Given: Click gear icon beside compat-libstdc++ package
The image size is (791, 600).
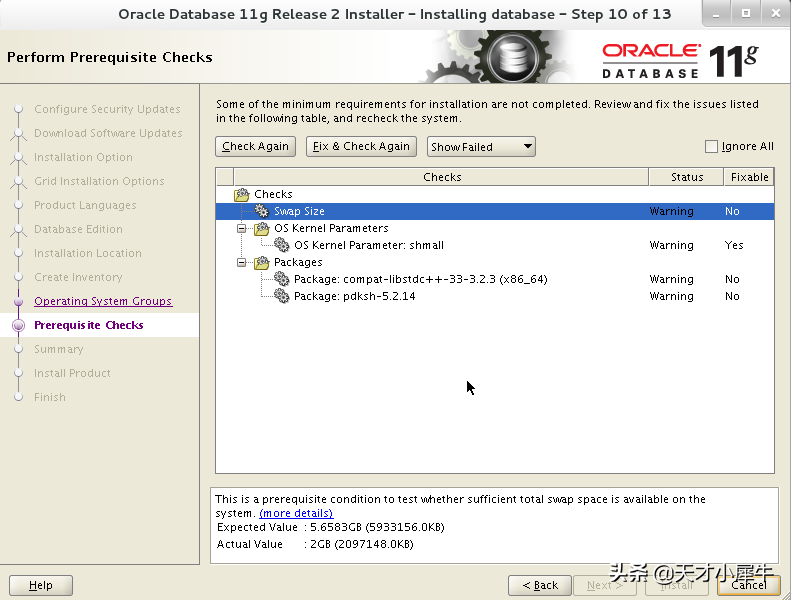Looking at the screenshot, I should click(x=281, y=279).
